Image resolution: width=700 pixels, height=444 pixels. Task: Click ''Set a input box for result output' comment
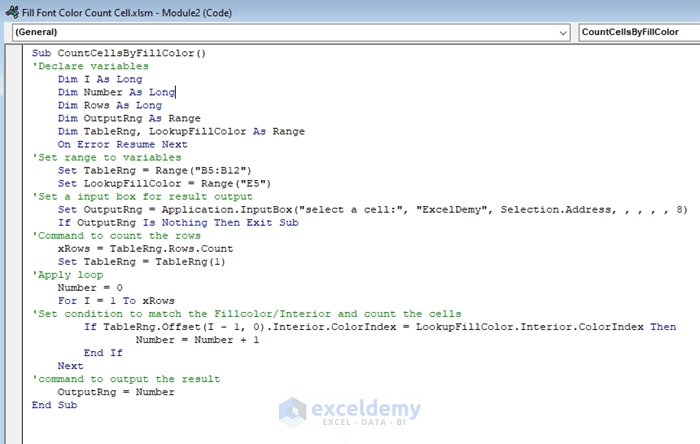[x=142, y=196]
